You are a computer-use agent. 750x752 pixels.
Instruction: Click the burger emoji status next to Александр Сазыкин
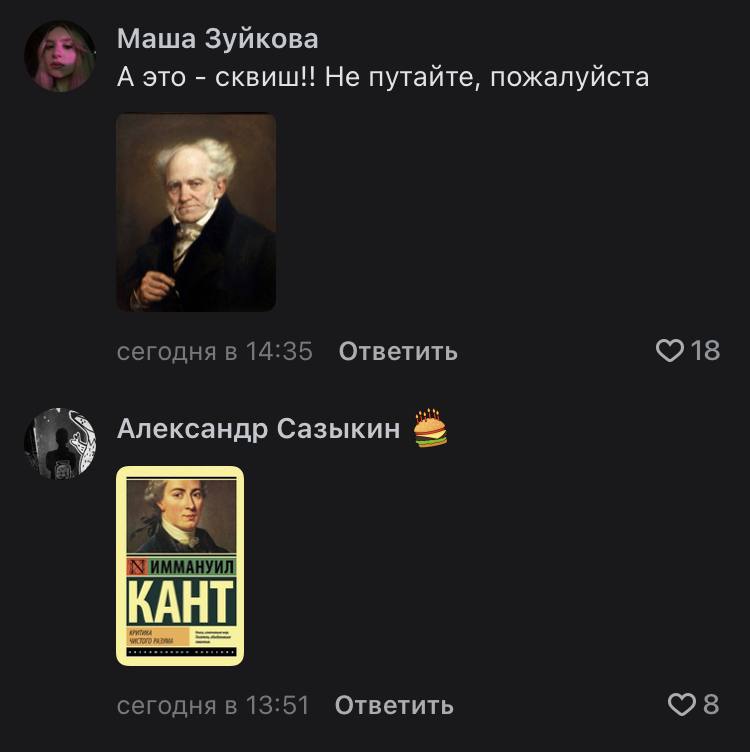click(430, 428)
